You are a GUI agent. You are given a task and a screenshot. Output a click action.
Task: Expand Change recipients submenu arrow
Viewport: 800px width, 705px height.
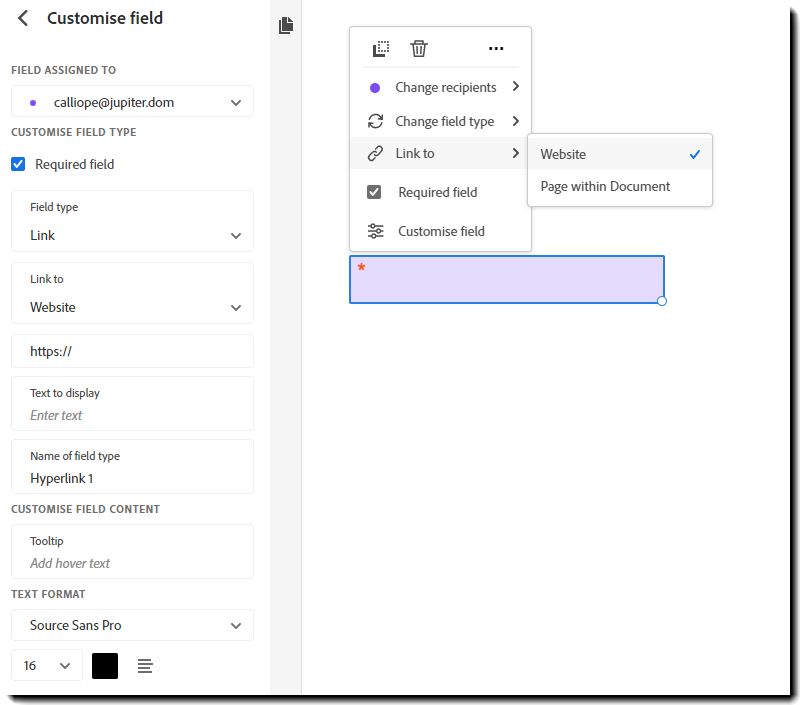coord(515,86)
